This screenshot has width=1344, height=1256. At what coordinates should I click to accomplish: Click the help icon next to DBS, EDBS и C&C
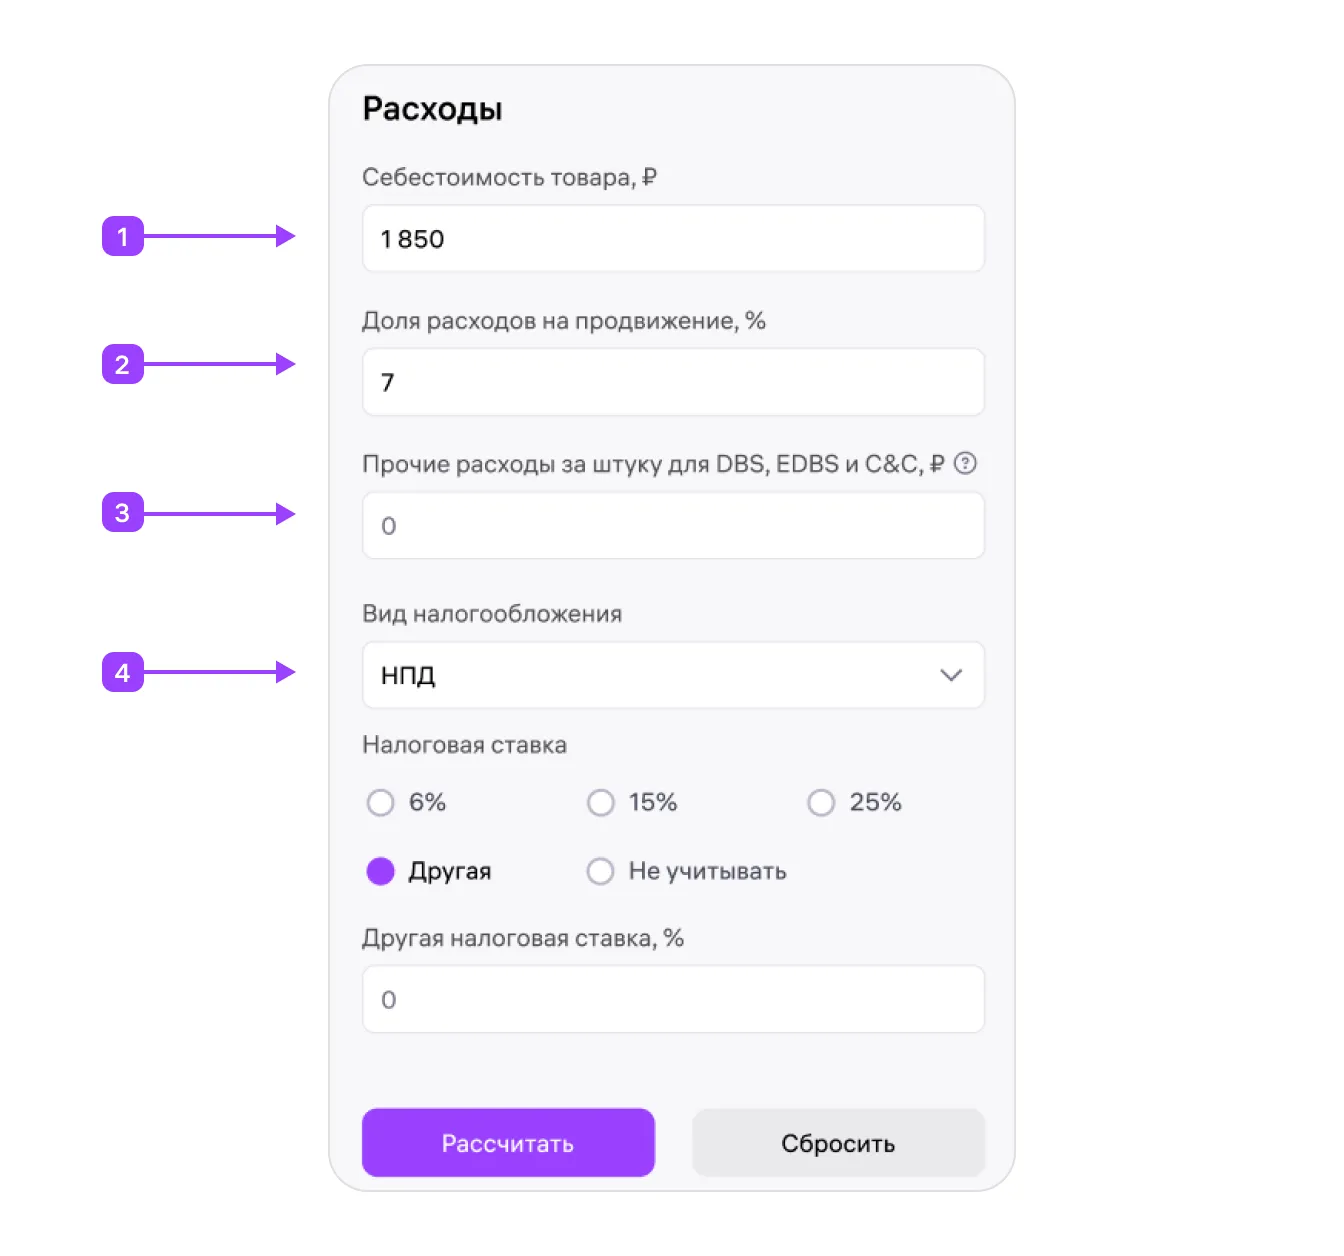965,464
